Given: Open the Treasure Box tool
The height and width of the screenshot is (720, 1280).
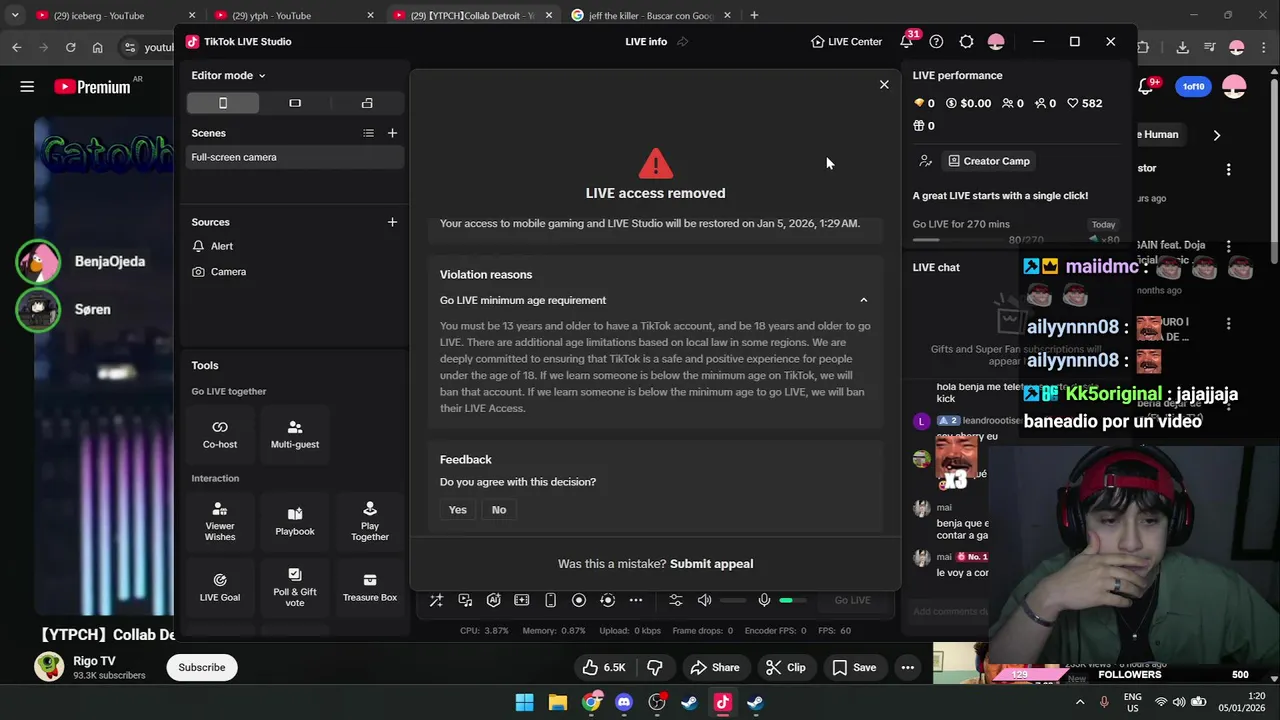Looking at the screenshot, I should 370,588.
